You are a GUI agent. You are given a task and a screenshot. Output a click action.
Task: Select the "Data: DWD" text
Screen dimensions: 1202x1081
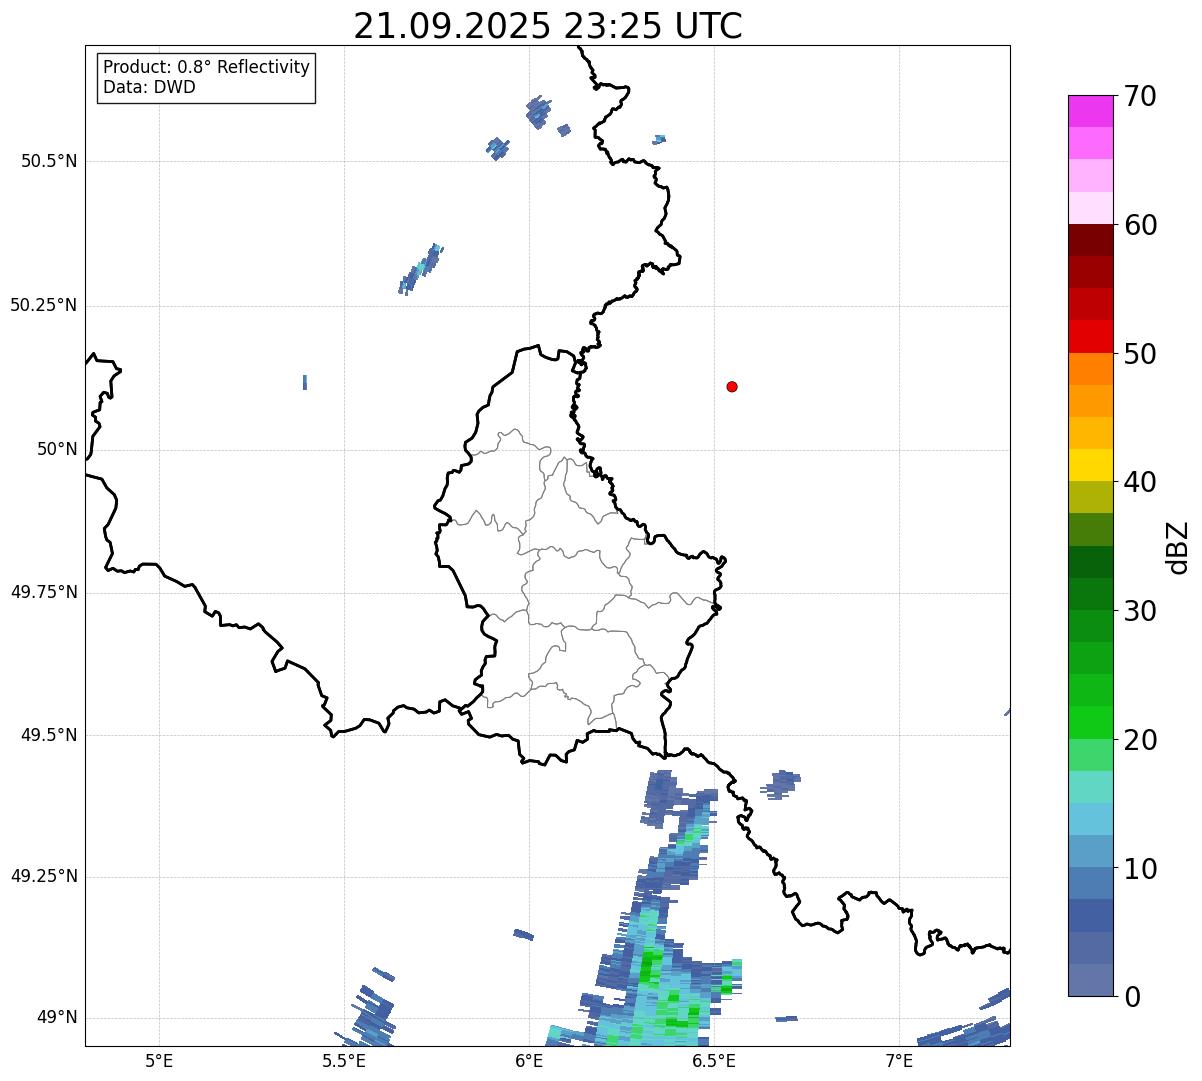click(149, 87)
